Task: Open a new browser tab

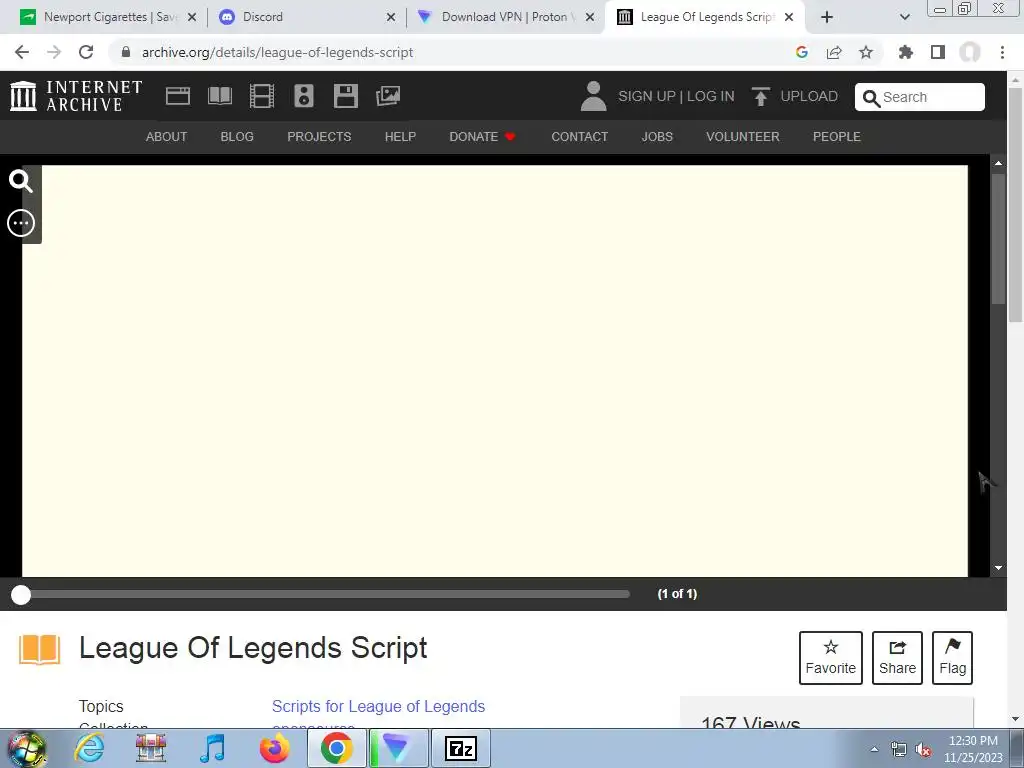Action: click(827, 17)
